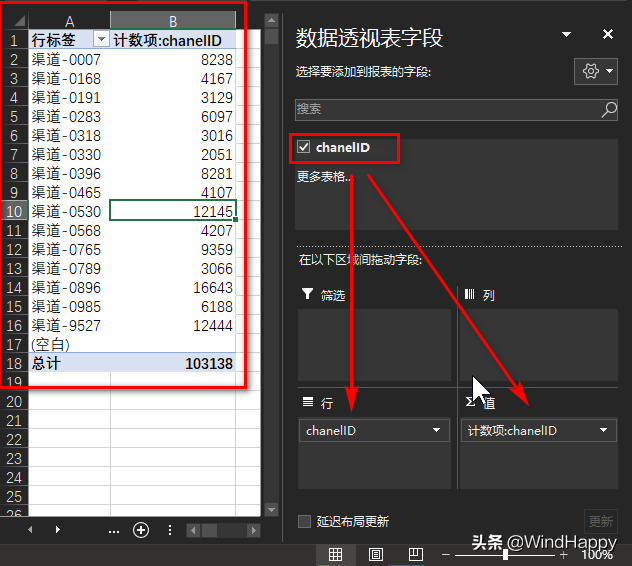Select row 10 header
632x566 pixels.
14,211
